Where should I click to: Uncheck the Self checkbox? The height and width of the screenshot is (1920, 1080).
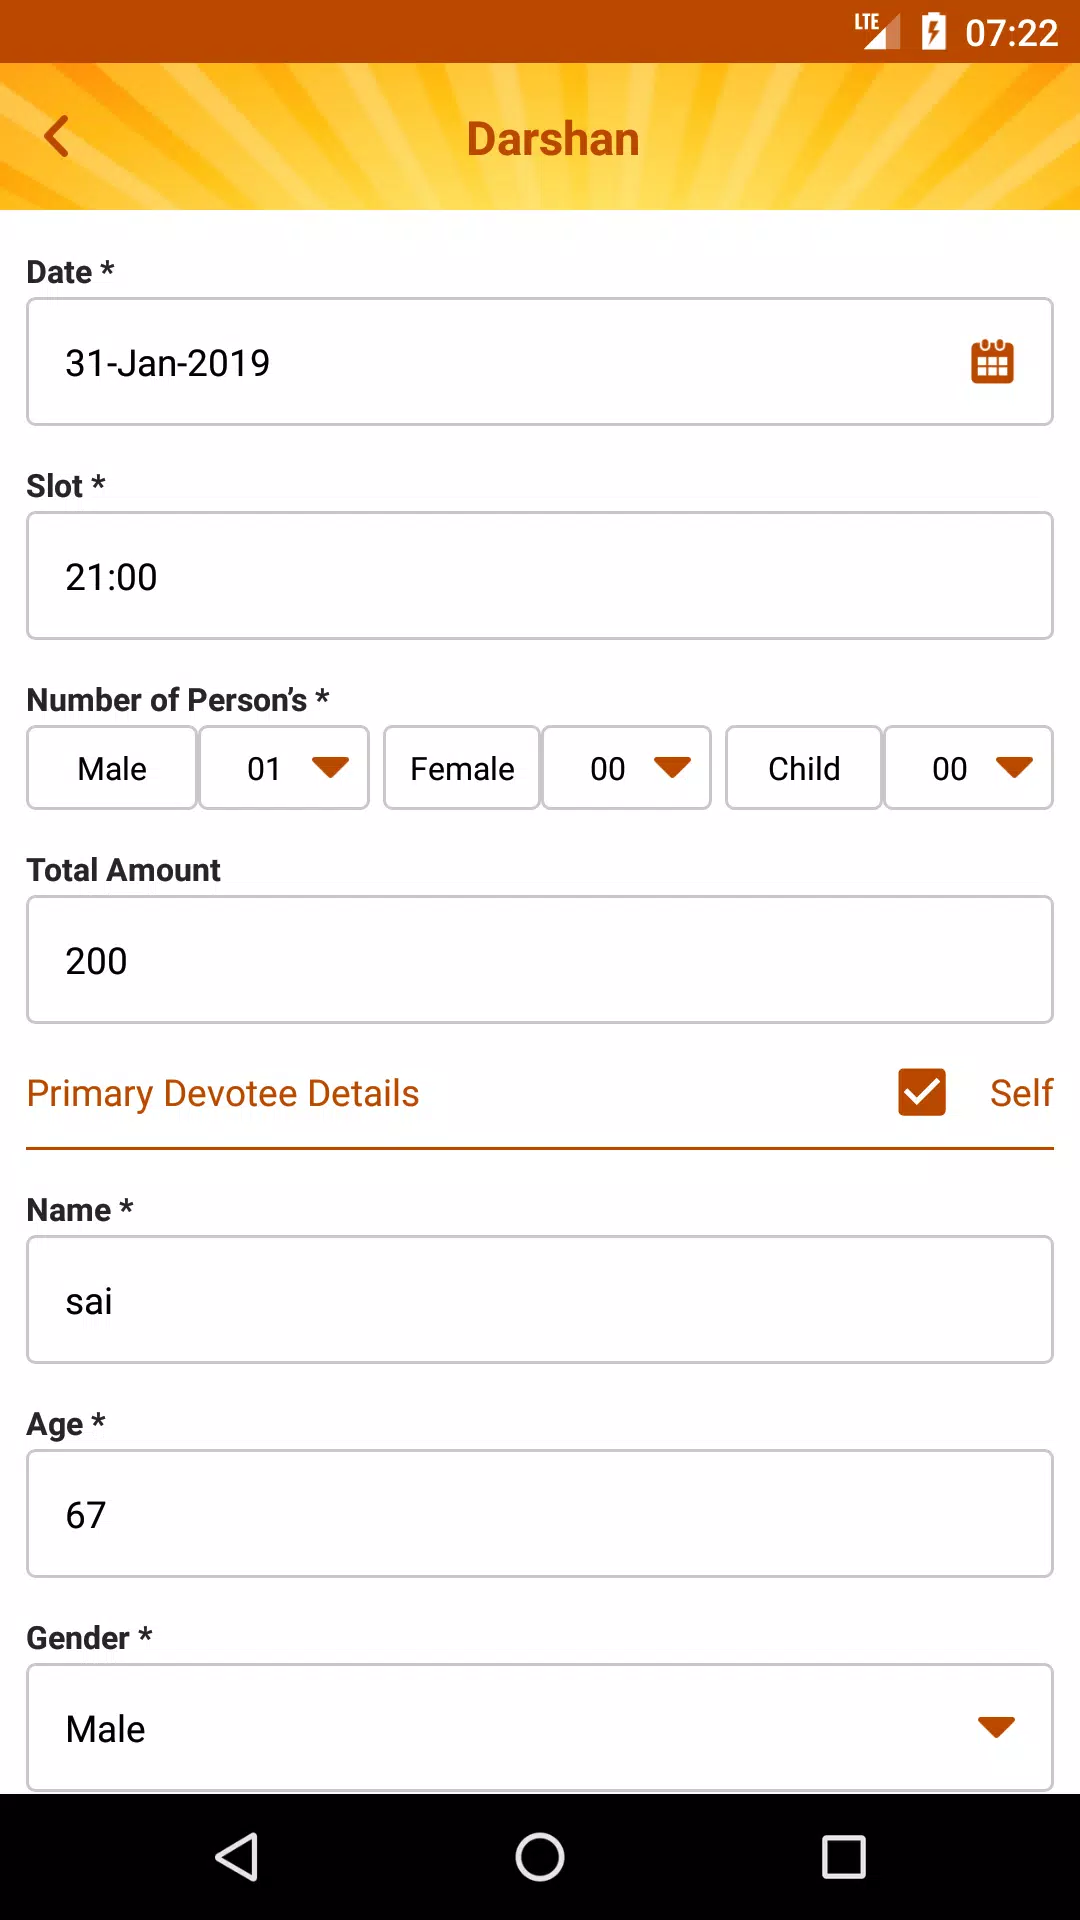click(922, 1092)
